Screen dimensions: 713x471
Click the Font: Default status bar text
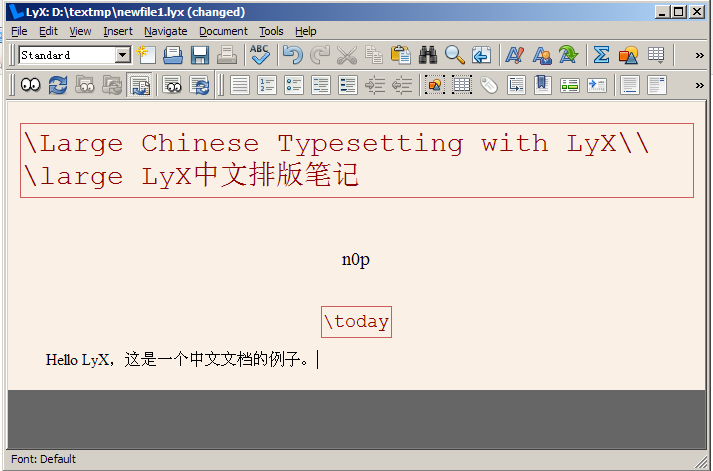click(x=44, y=459)
